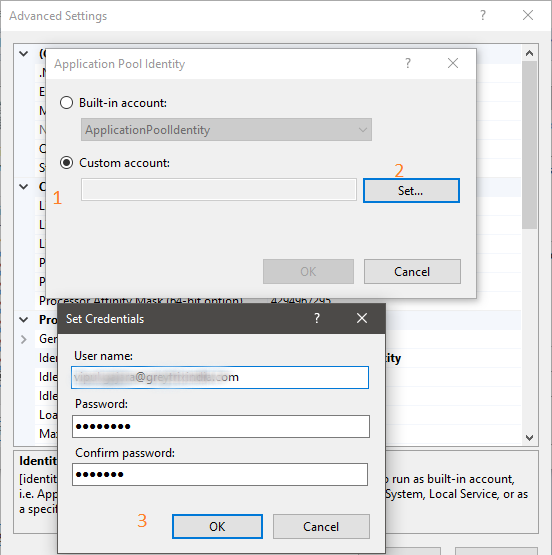
Task: Collapse the first (General) section chevron
Action: 24,54
